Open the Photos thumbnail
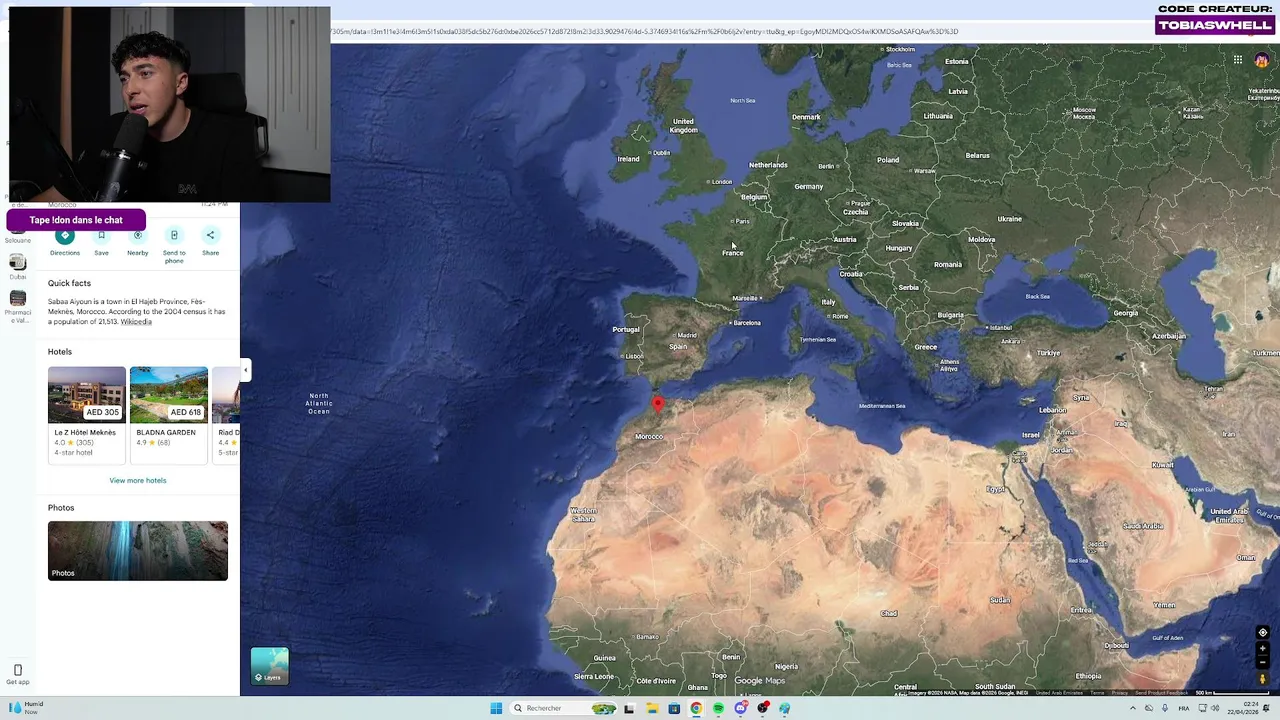The image size is (1280, 720). (x=138, y=550)
